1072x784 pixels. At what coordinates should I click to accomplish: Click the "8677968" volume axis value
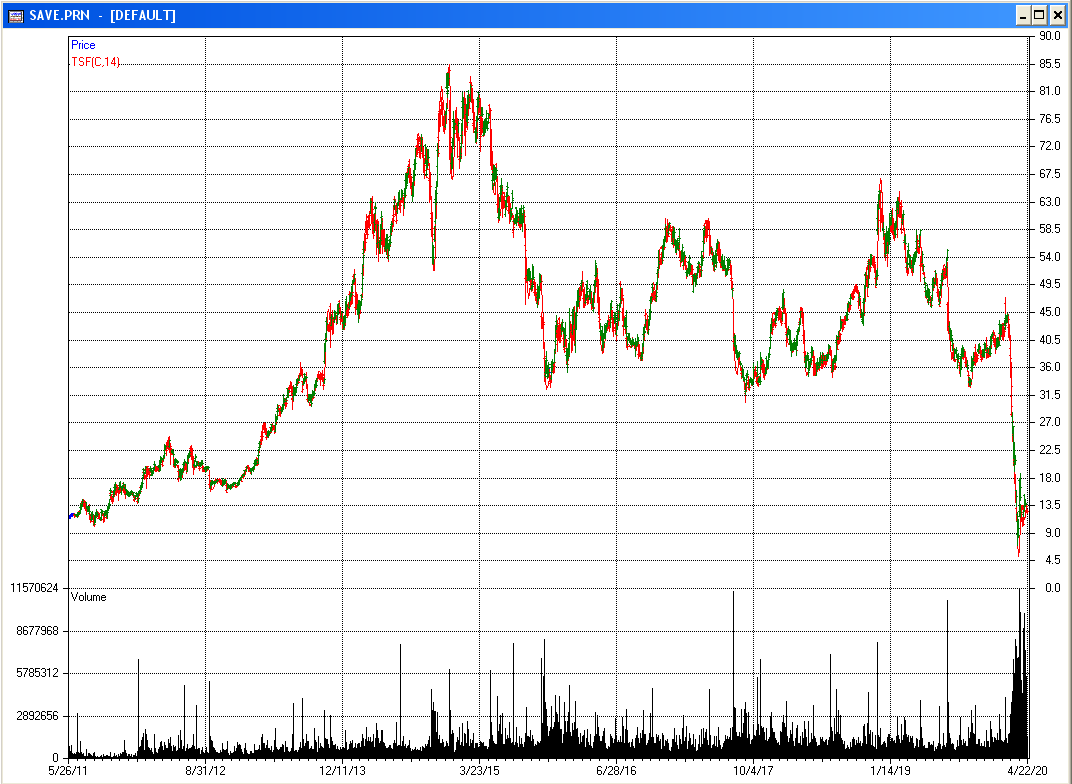point(37,631)
